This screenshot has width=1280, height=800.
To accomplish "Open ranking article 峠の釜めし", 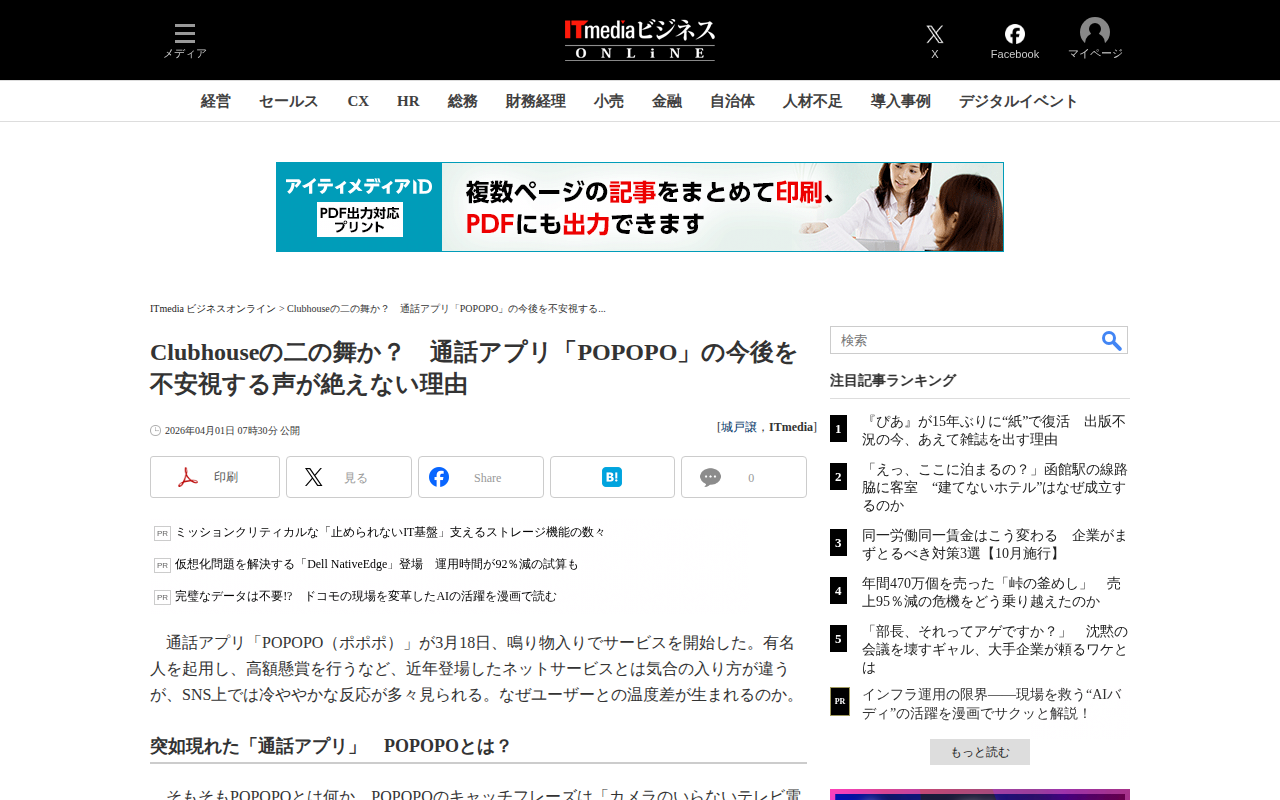I will (x=991, y=592).
